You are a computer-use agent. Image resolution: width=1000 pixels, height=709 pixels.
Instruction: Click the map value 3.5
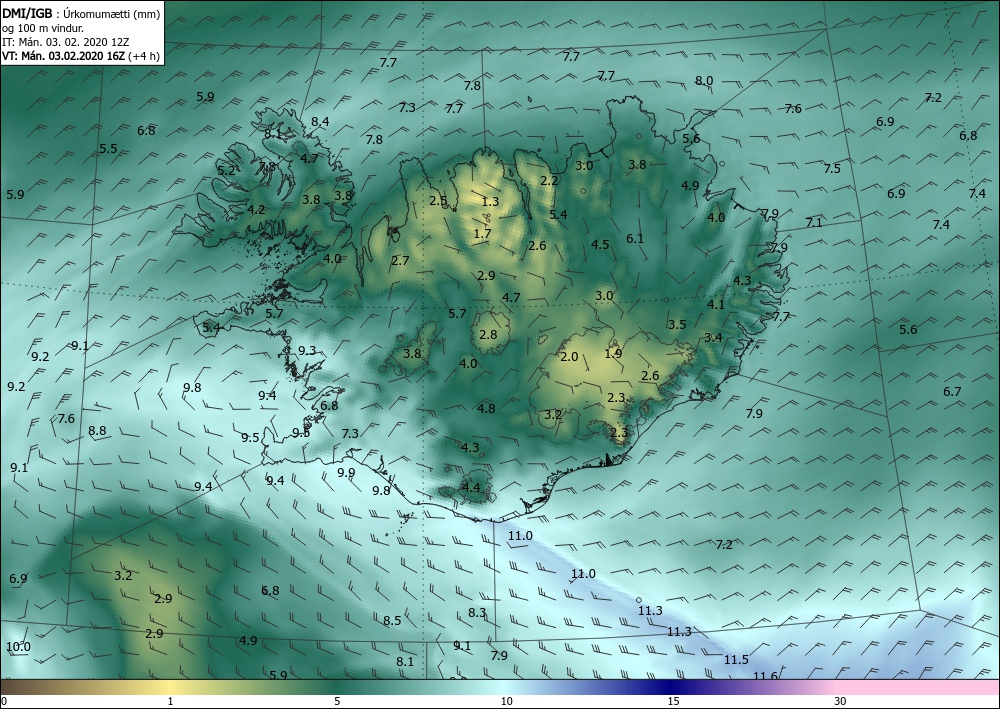coord(677,325)
